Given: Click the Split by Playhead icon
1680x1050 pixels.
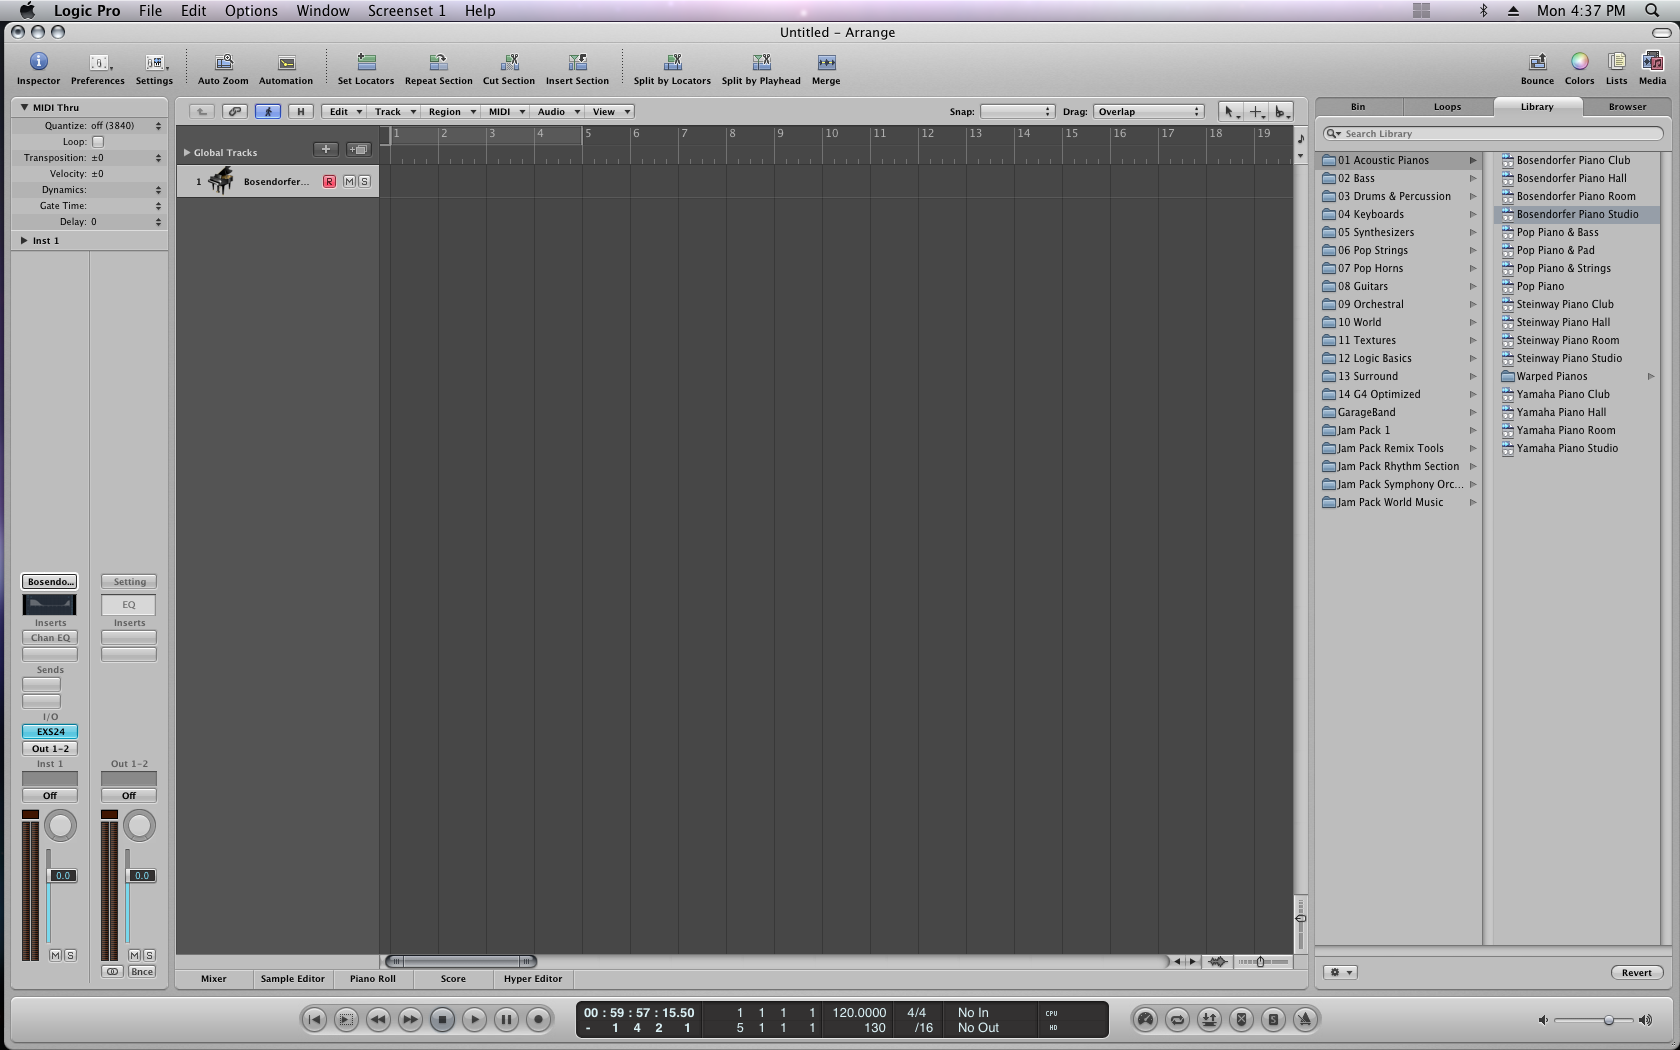Looking at the screenshot, I should [x=761, y=68].
